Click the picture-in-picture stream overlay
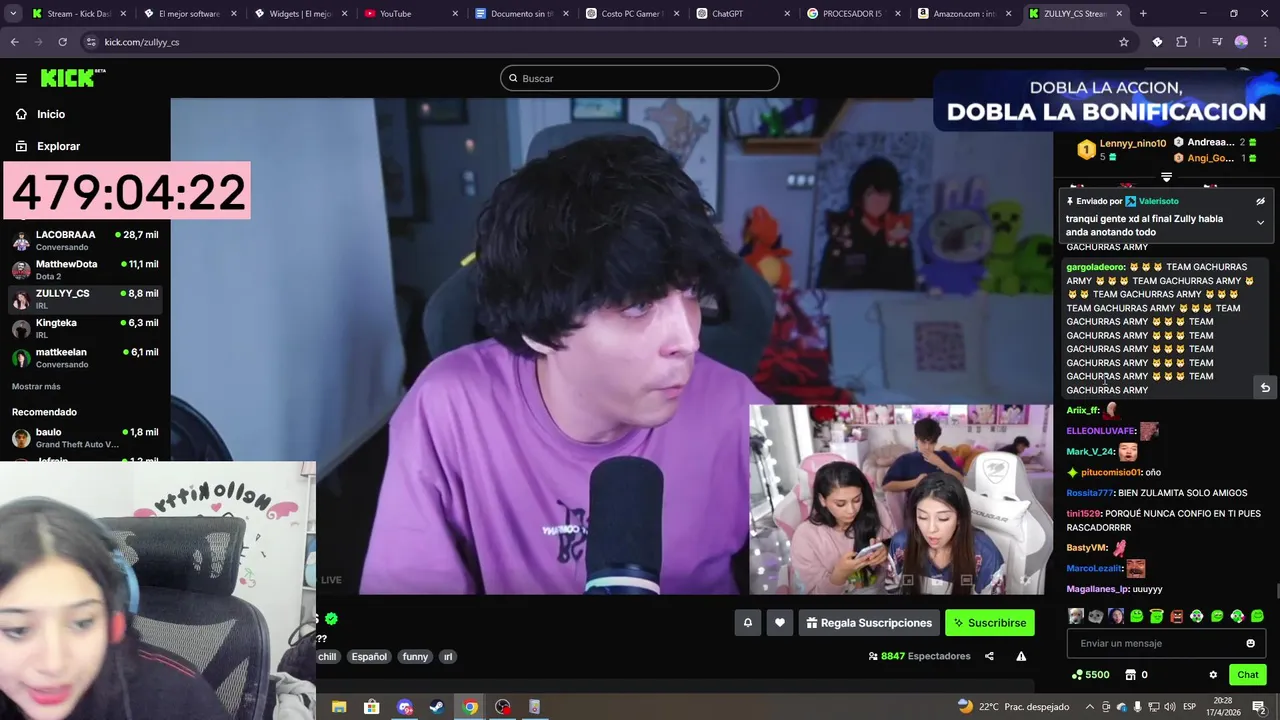 click(x=900, y=499)
